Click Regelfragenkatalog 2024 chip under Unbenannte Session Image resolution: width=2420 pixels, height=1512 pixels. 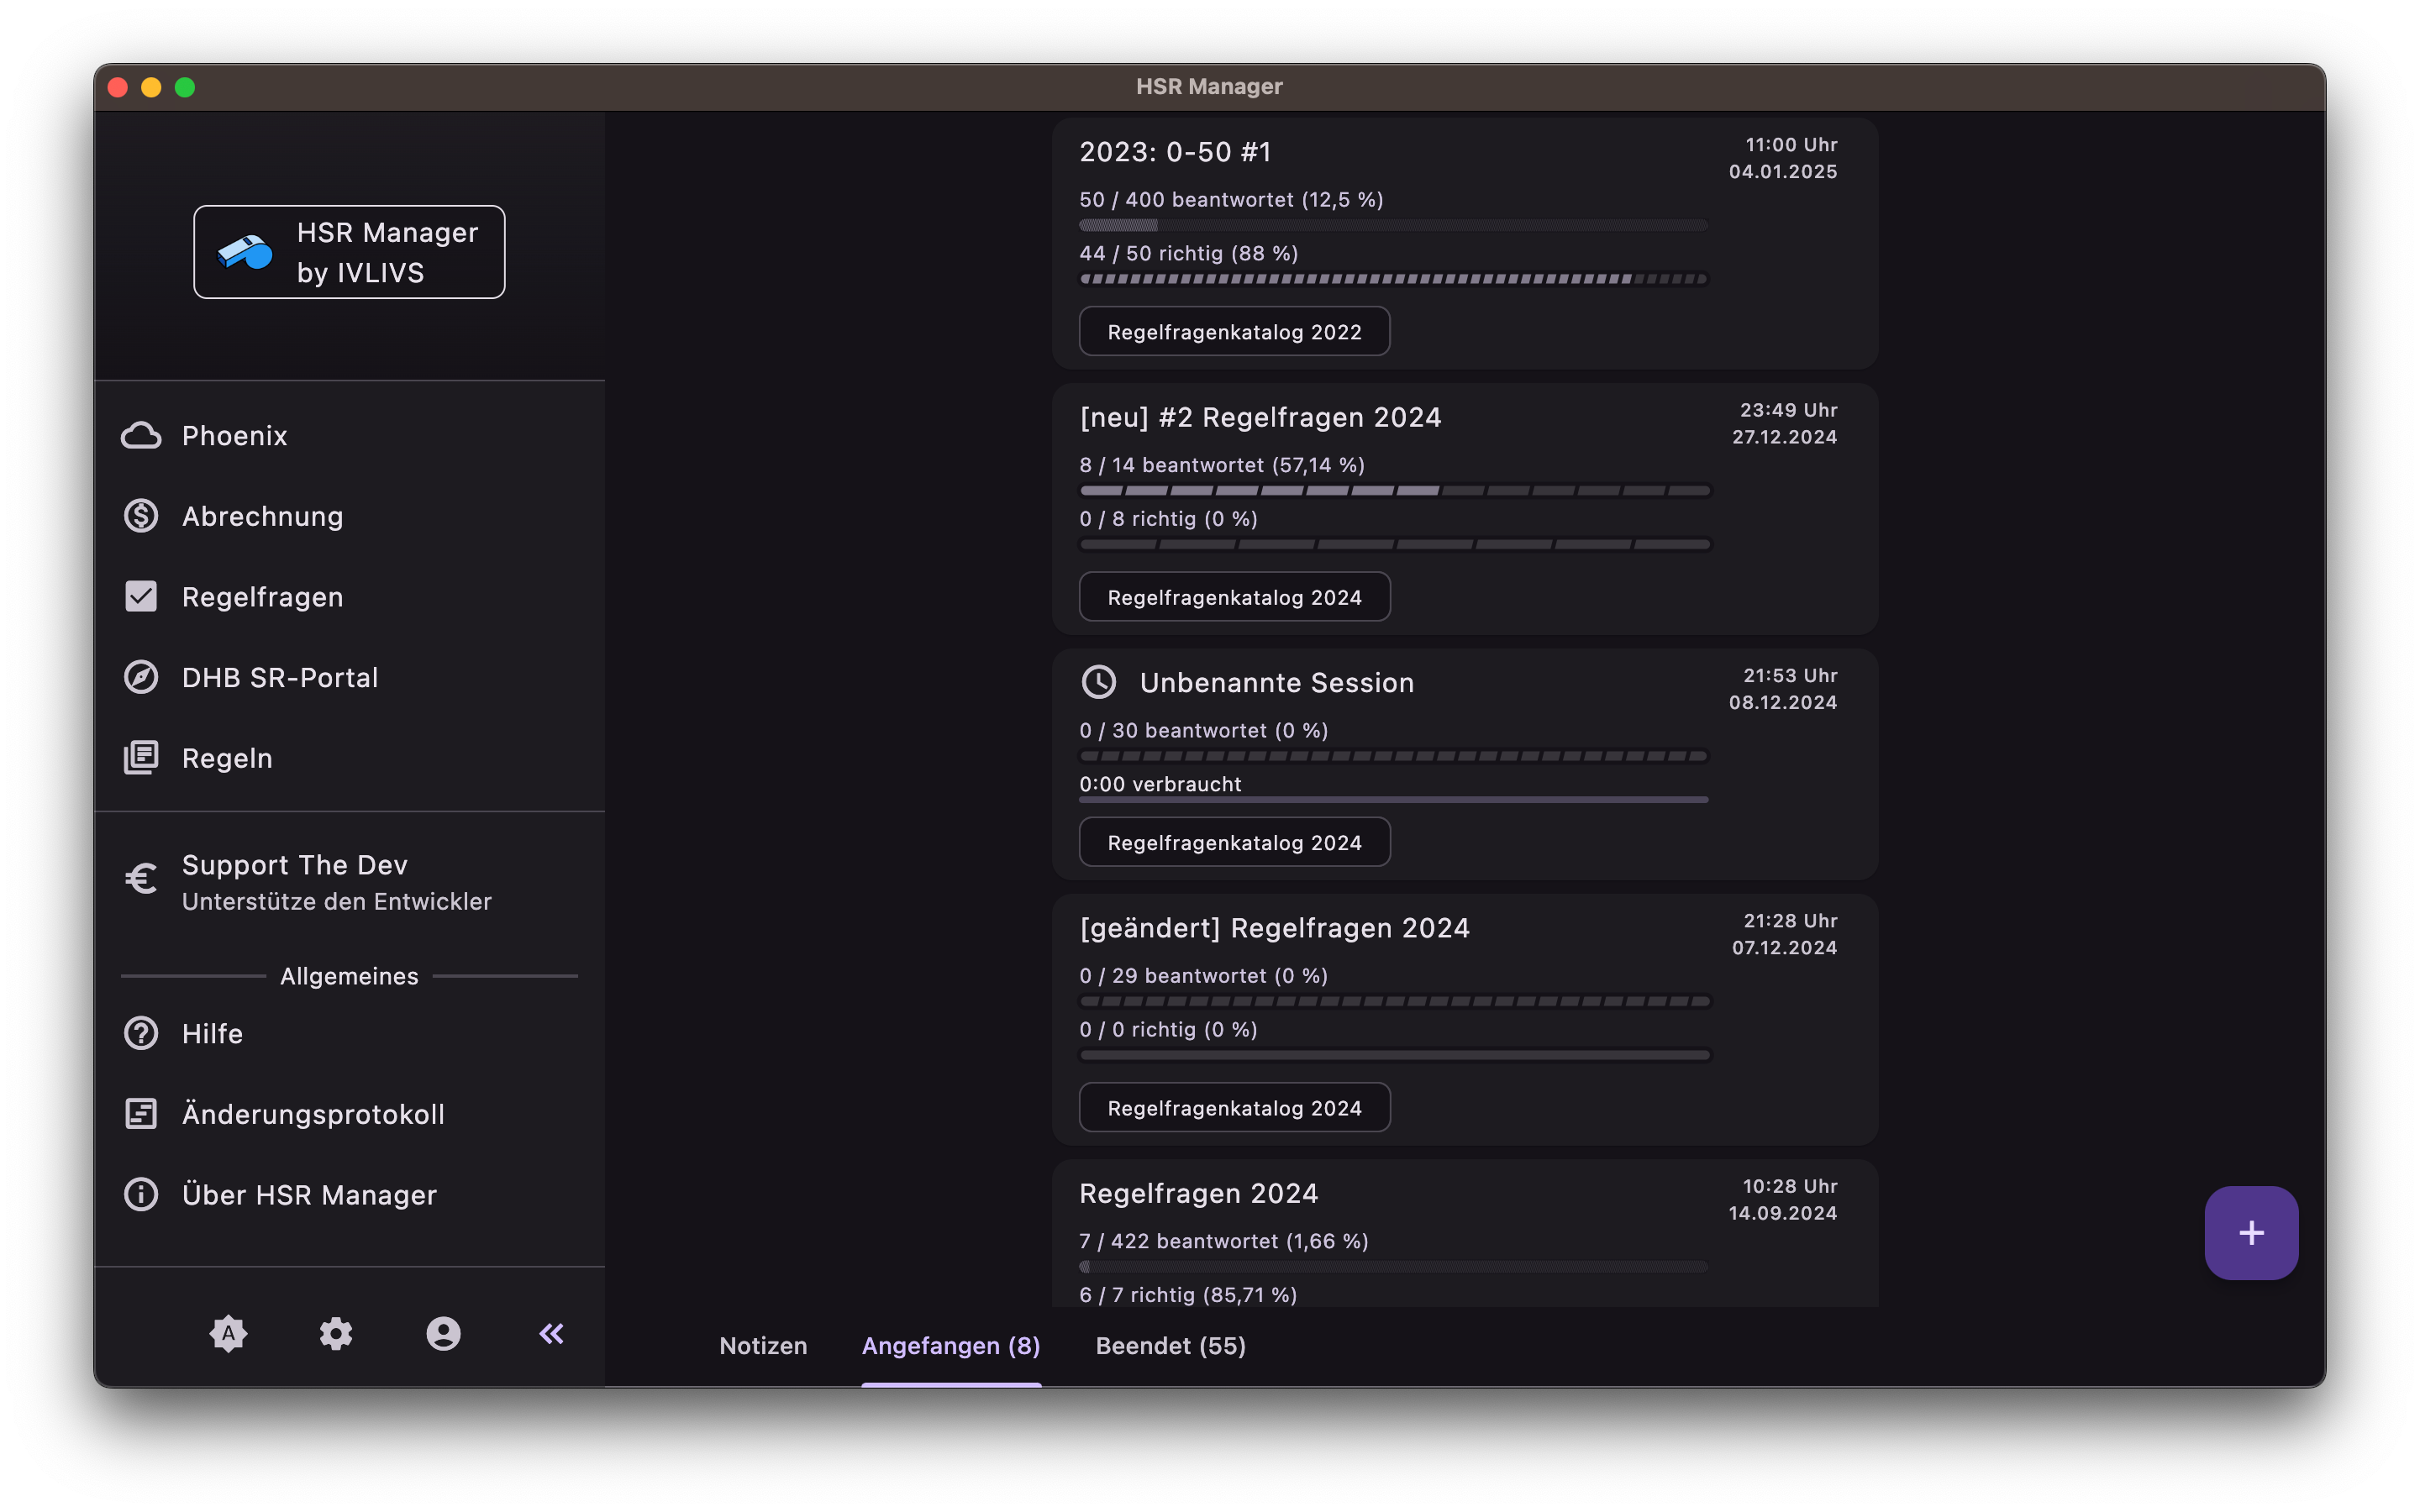click(x=1234, y=842)
